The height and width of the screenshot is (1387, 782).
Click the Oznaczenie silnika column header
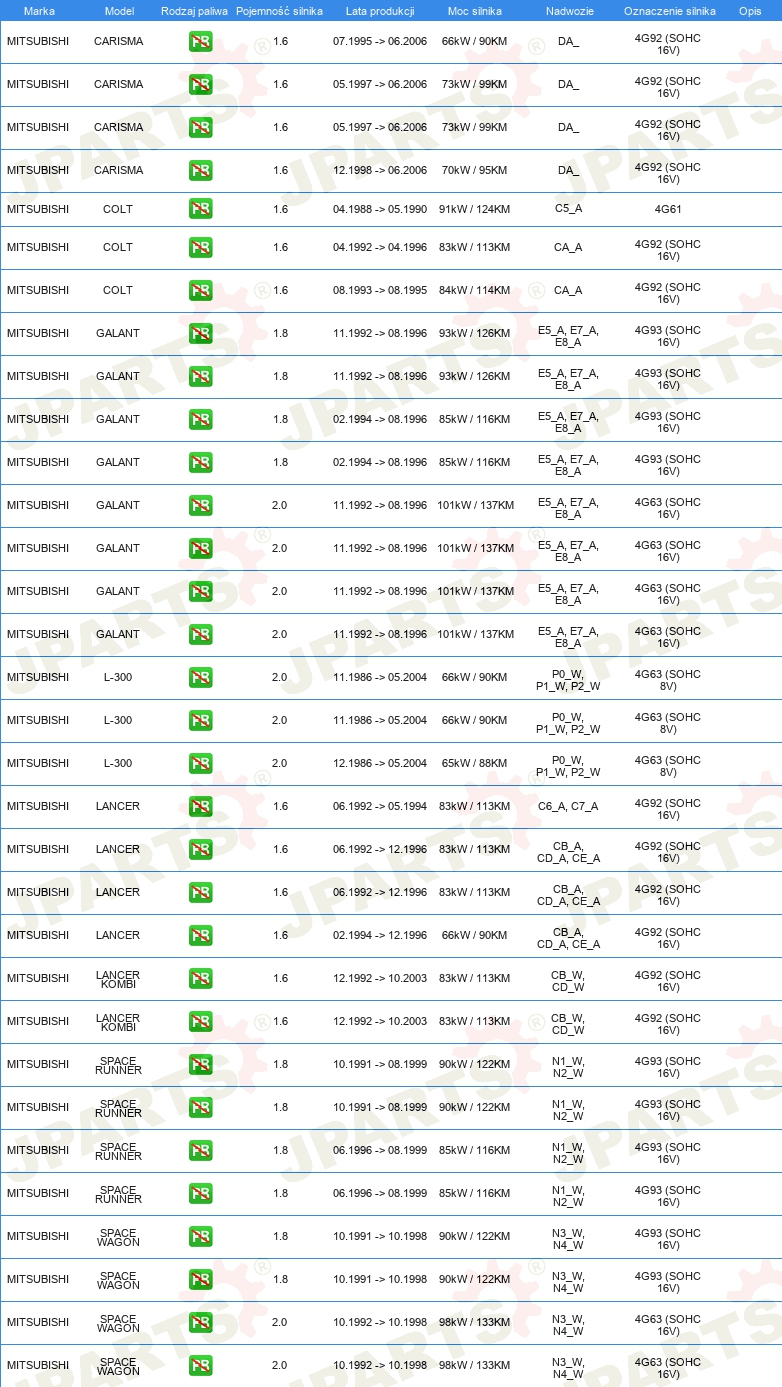(x=669, y=11)
